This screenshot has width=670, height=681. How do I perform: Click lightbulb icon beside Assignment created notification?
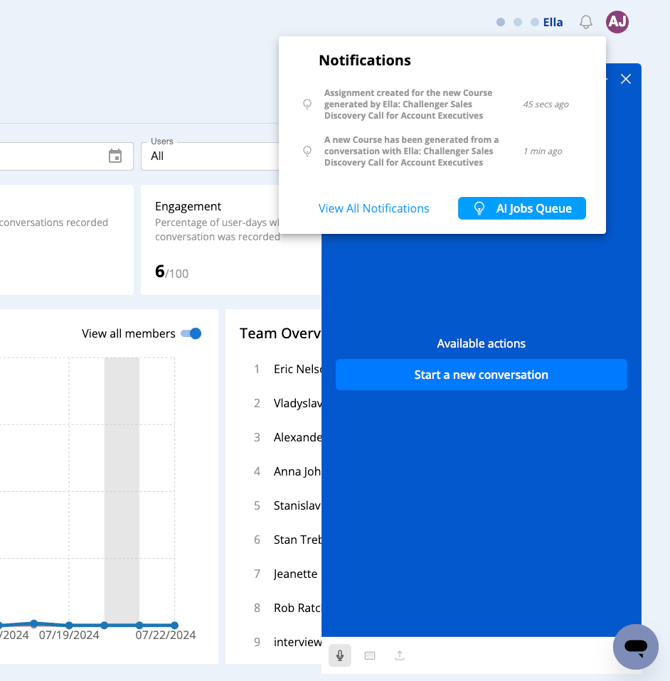(x=307, y=104)
